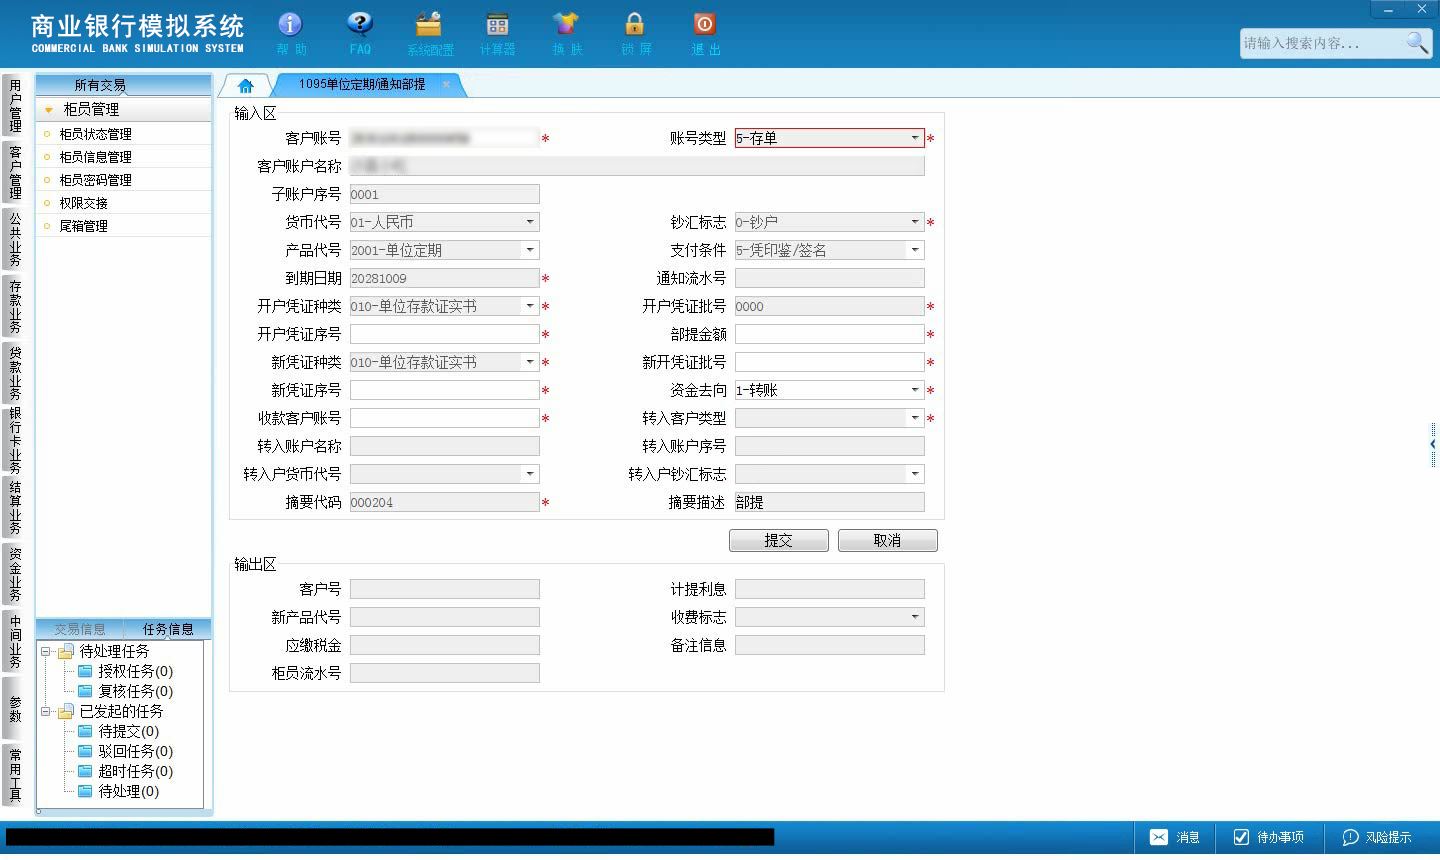Click the 请输入搜索内容 search box

click(1322, 43)
